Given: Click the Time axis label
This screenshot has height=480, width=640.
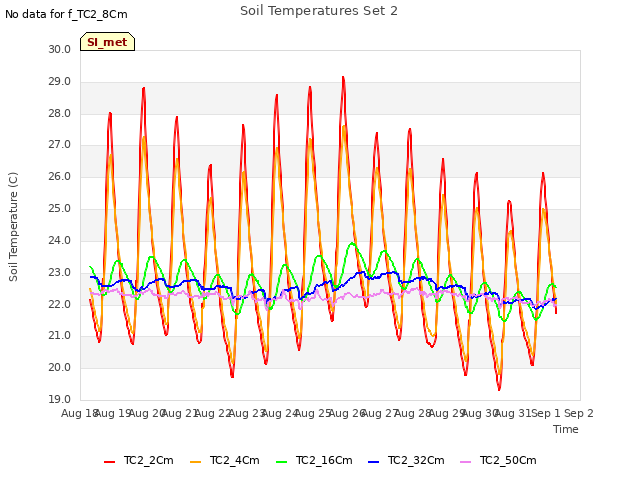Looking at the screenshot, I should [566, 429].
